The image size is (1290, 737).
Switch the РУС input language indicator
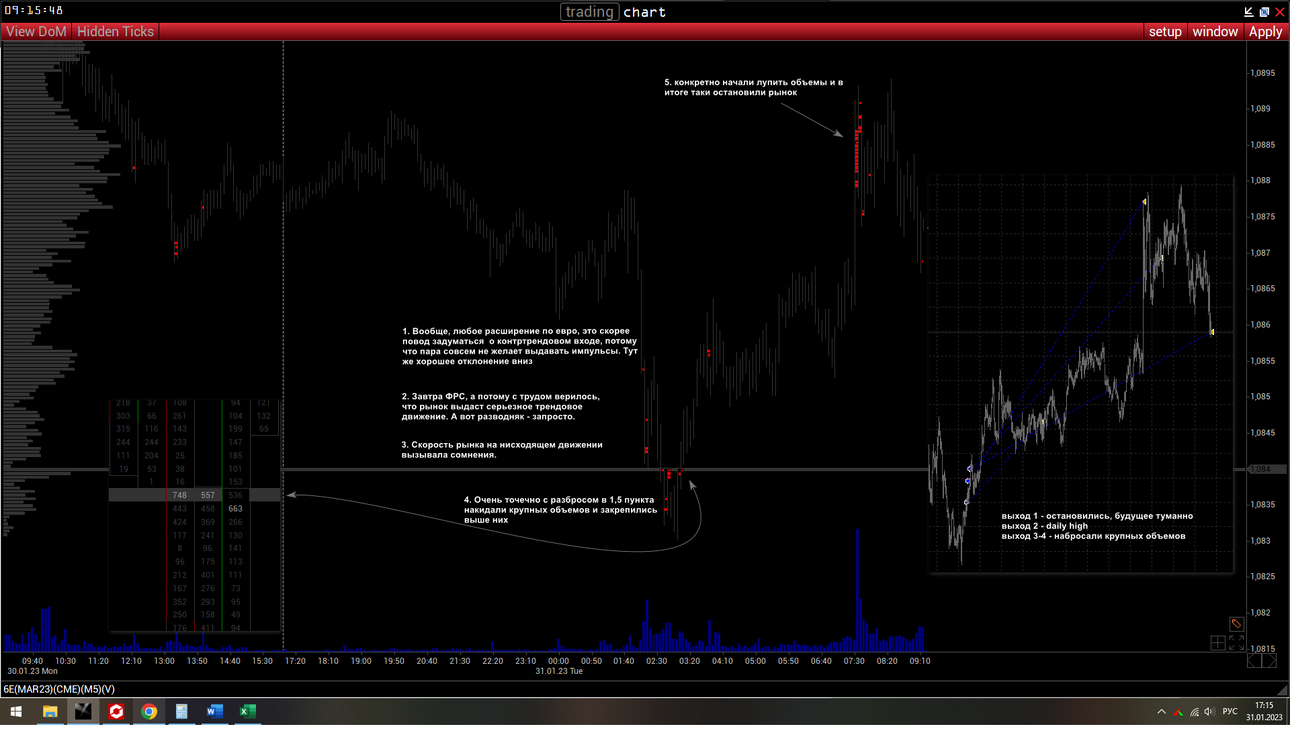1230,712
